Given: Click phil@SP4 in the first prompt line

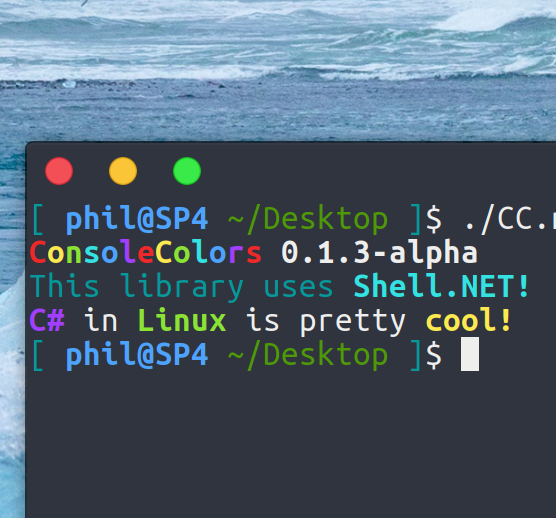Looking at the screenshot, I should point(137,220).
